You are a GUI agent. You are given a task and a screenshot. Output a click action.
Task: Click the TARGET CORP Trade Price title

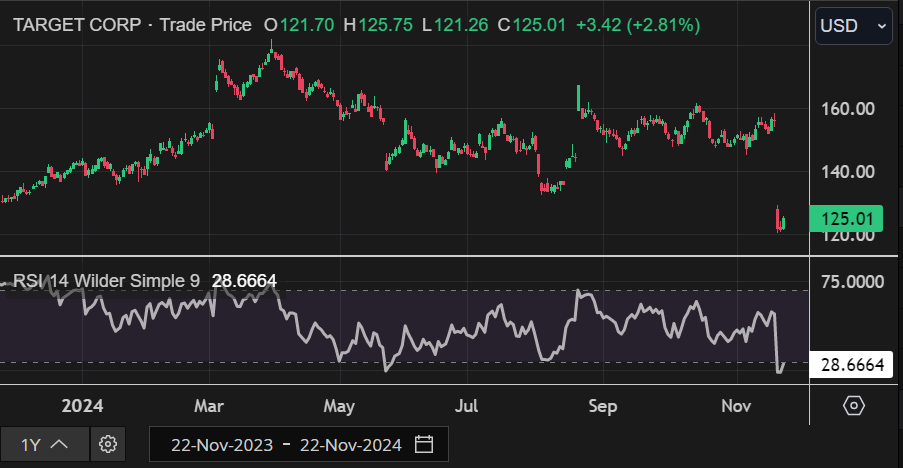(x=132, y=25)
